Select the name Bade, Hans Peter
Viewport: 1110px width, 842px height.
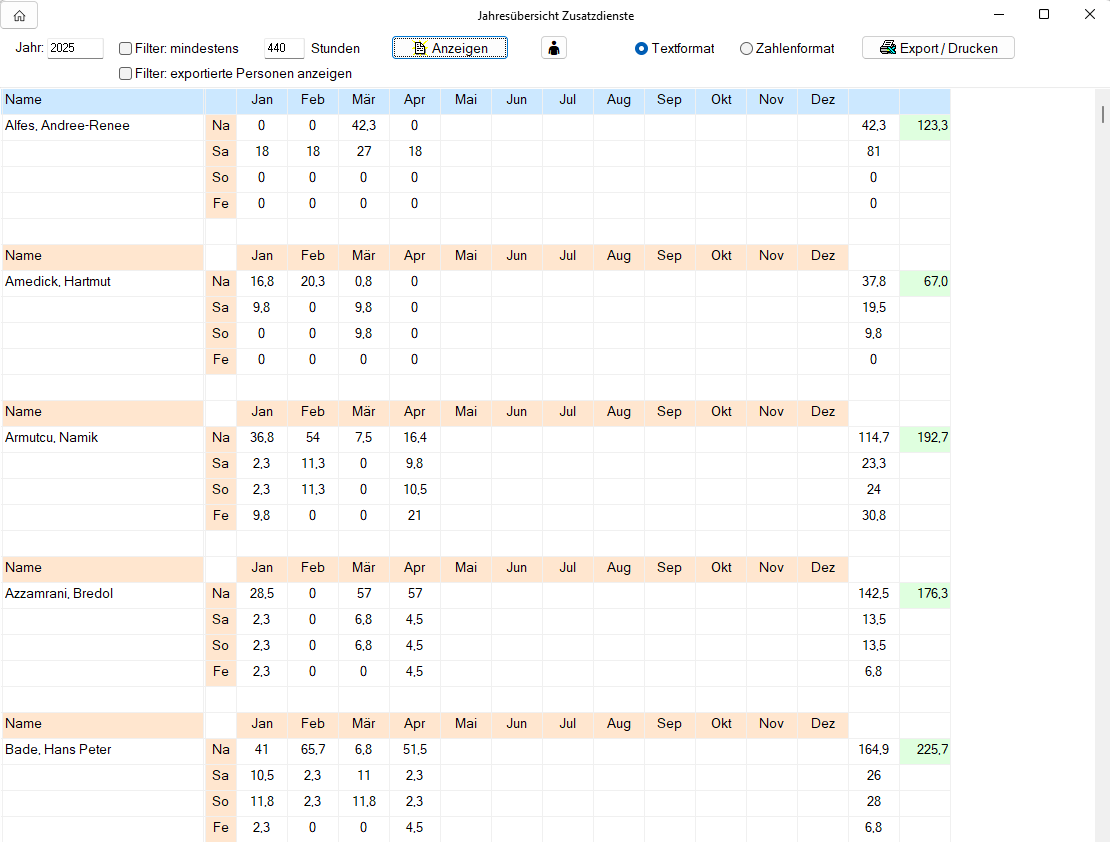[x=58, y=750]
